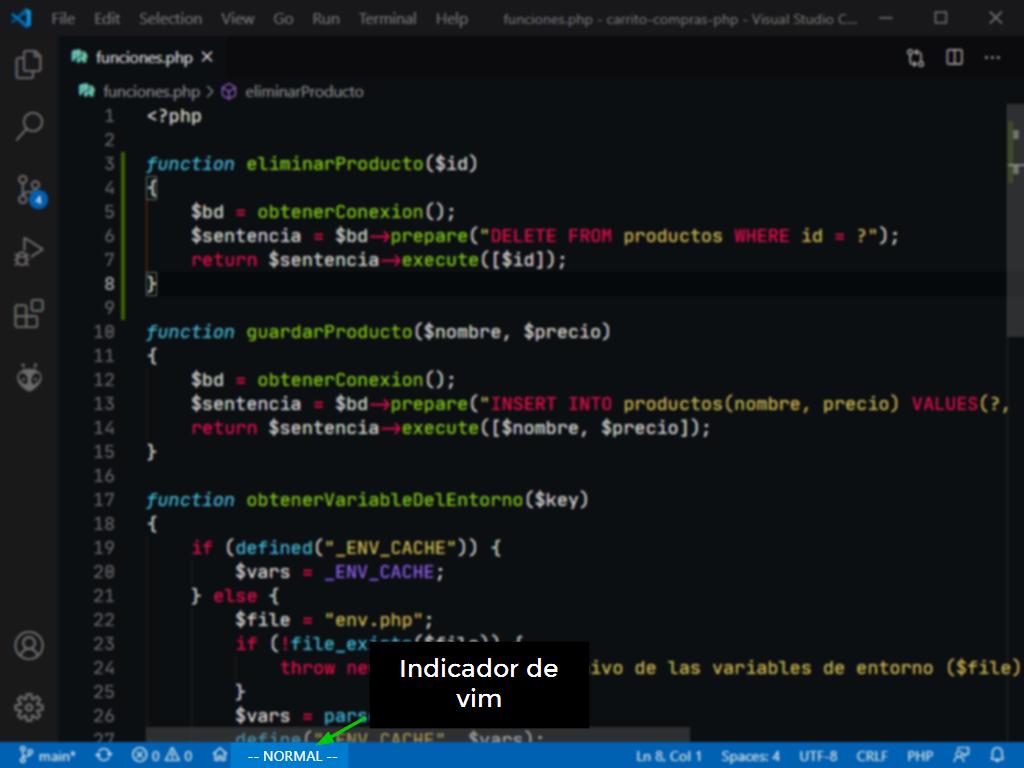Viewport: 1024px width, 768px height.
Task: Open the Selection menu
Action: [170, 19]
